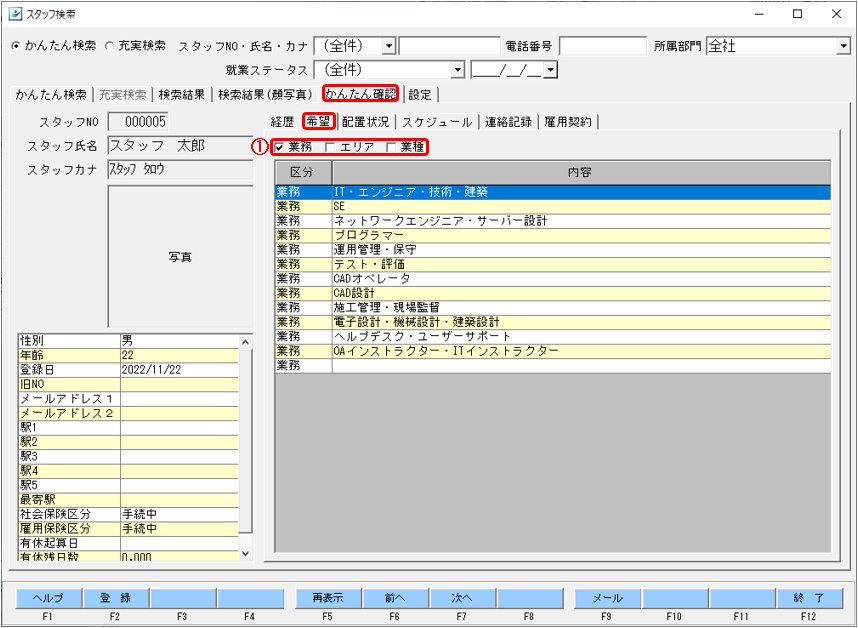Select the 充実検索 radio button
Screen dimensions: 858x628
(109, 46)
